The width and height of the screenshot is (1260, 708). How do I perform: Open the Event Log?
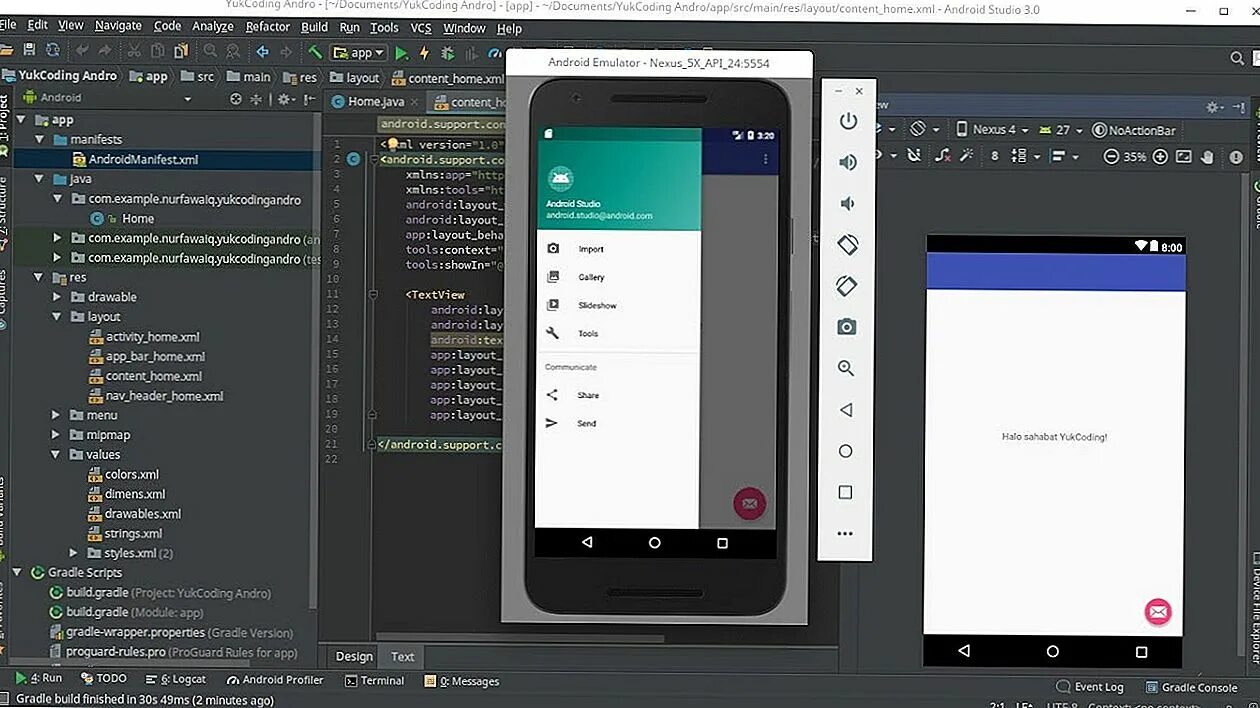(x=1090, y=687)
